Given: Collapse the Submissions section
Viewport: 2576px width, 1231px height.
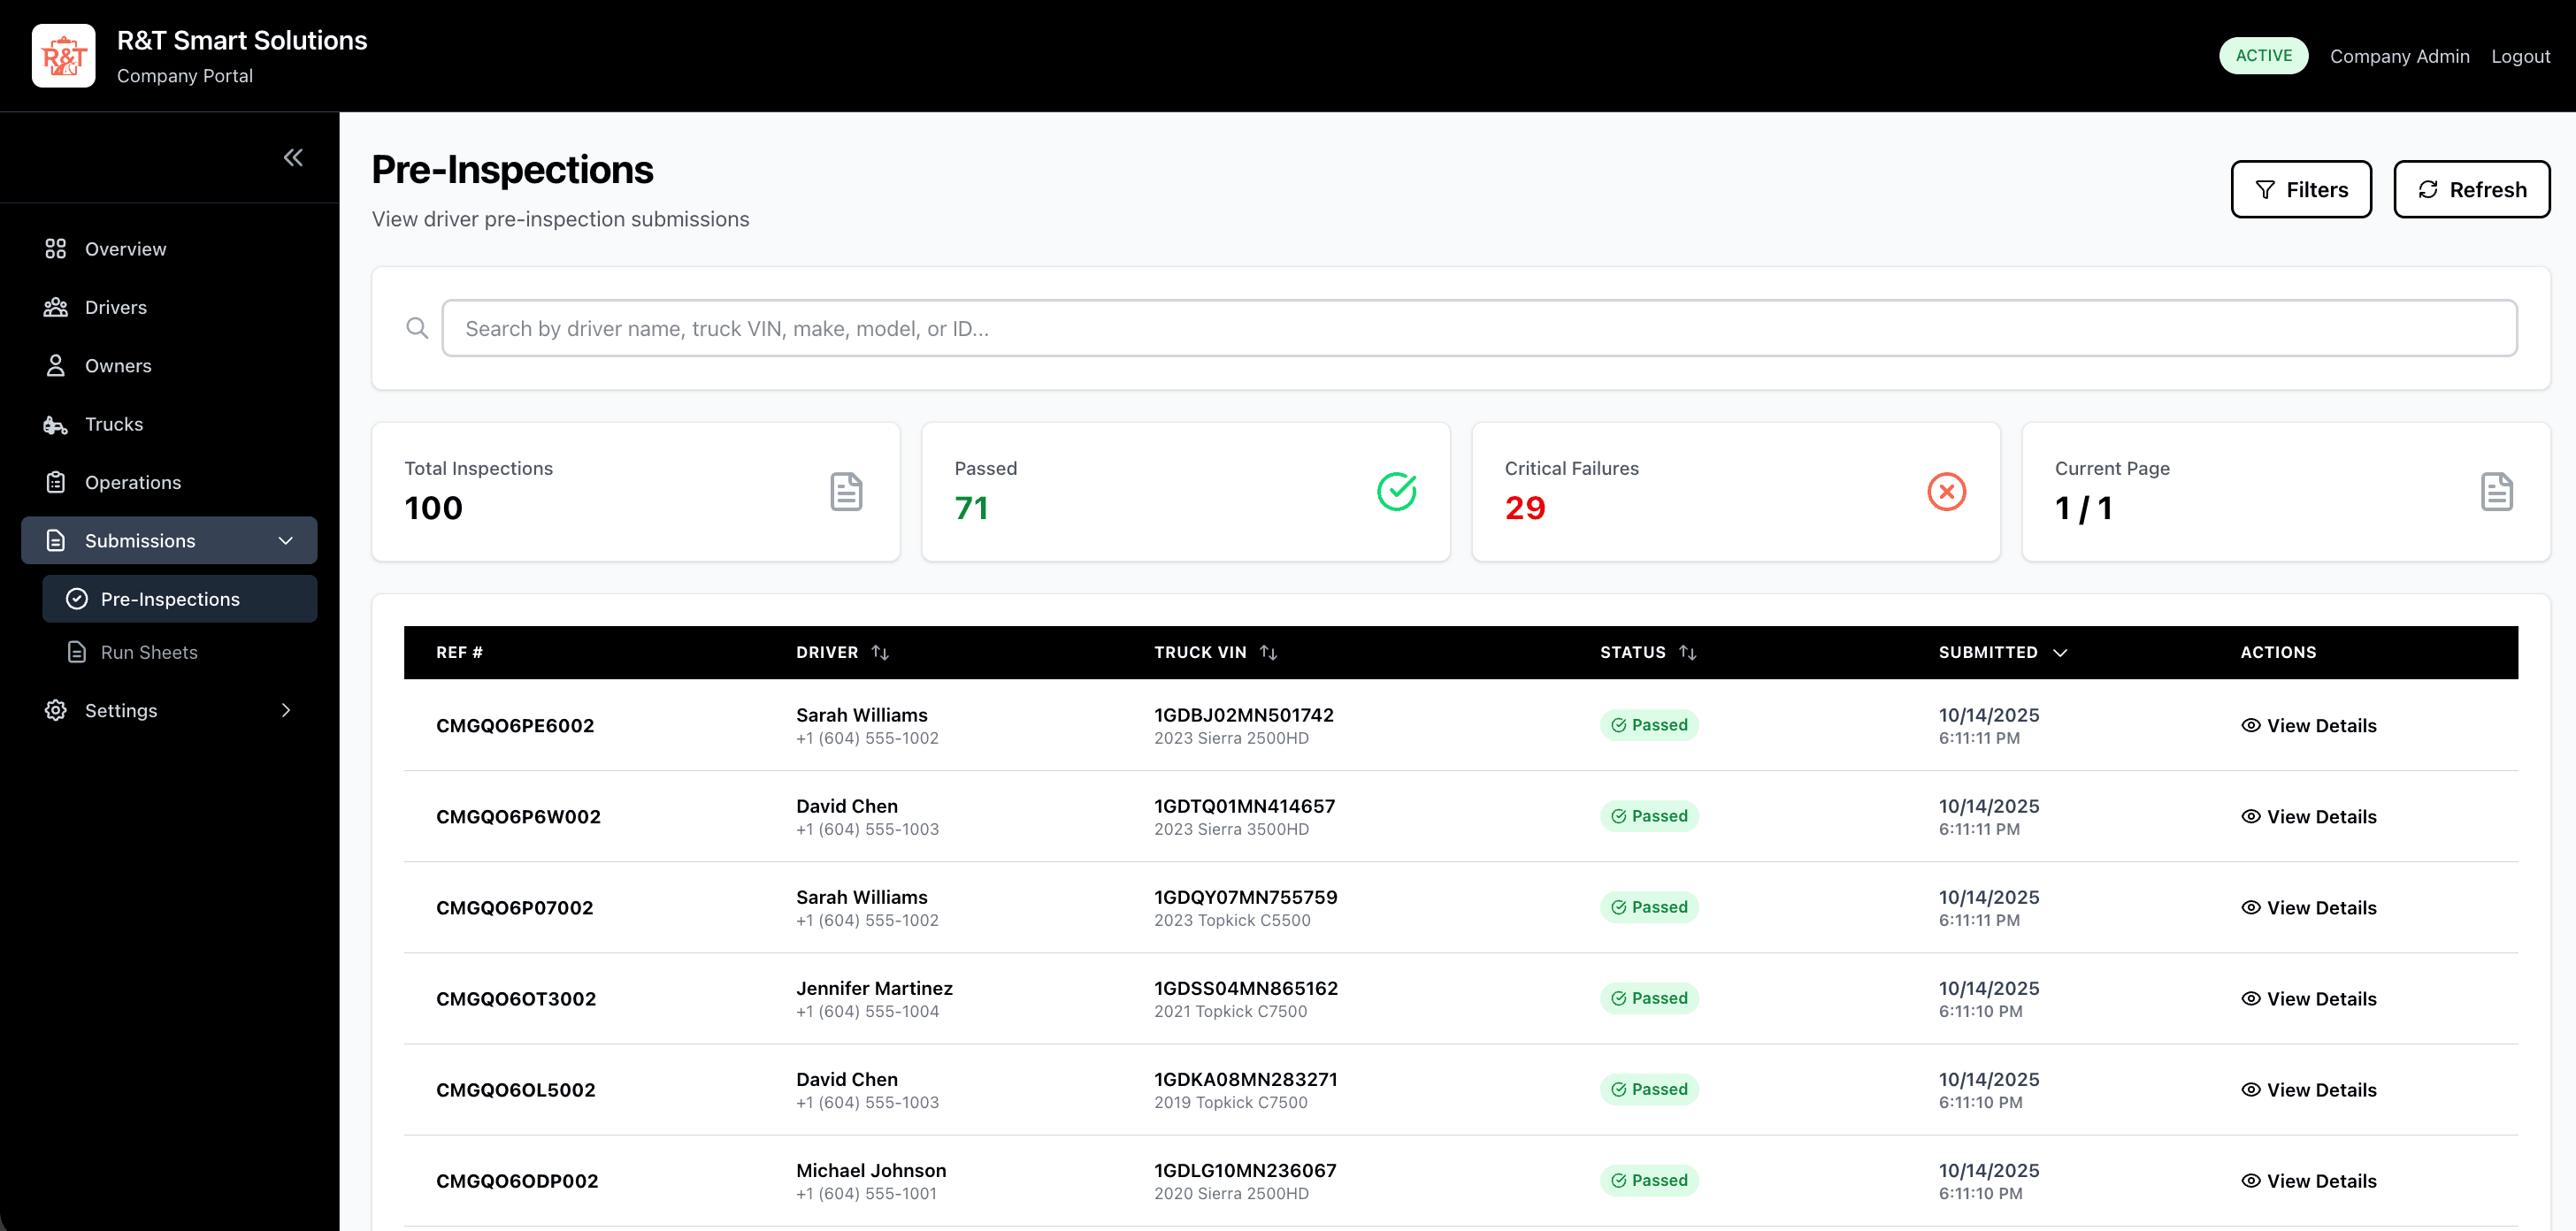Looking at the screenshot, I should coord(286,540).
